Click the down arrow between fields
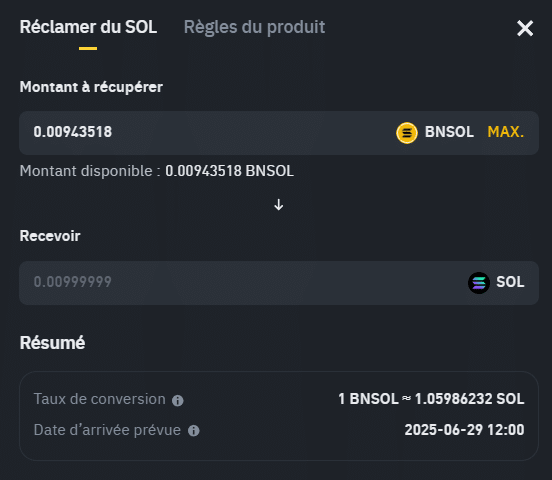 (x=278, y=205)
